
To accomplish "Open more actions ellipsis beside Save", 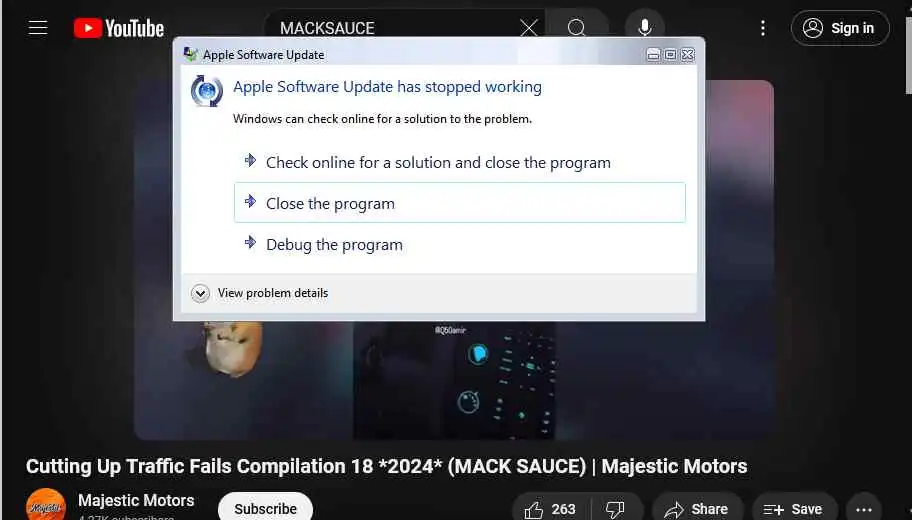I will tap(864, 509).
